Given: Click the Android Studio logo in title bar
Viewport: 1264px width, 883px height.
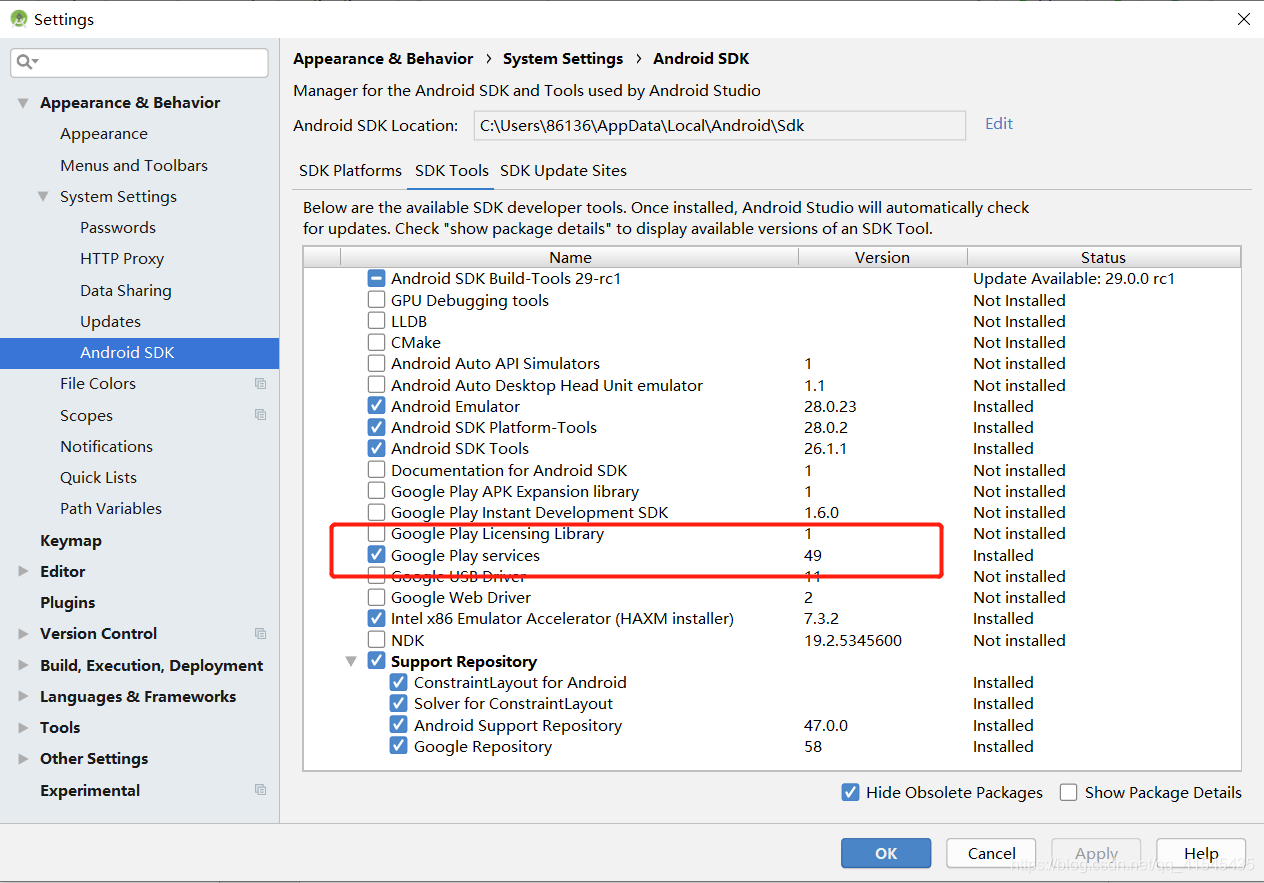Looking at the screenshot, I should (x=18, y=19).
